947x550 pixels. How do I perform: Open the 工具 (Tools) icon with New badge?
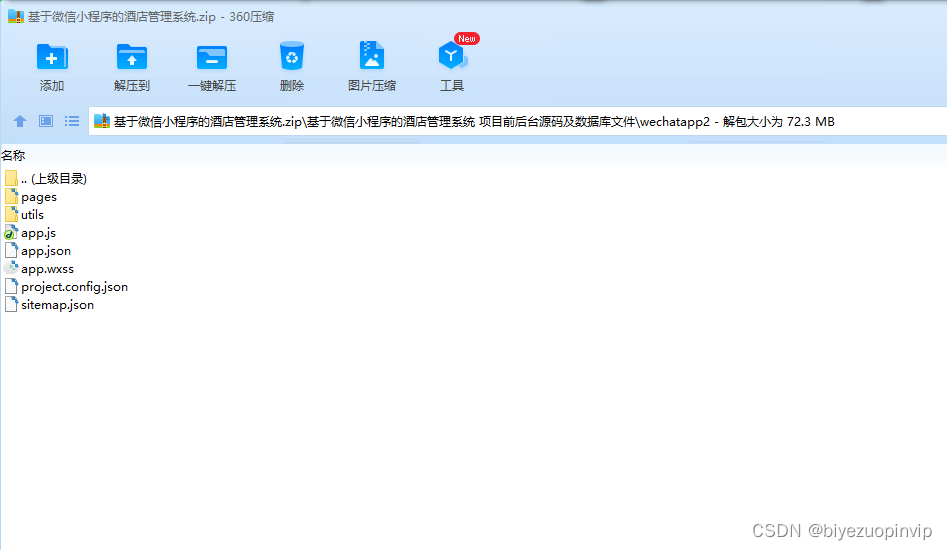[x=452, y=56]
